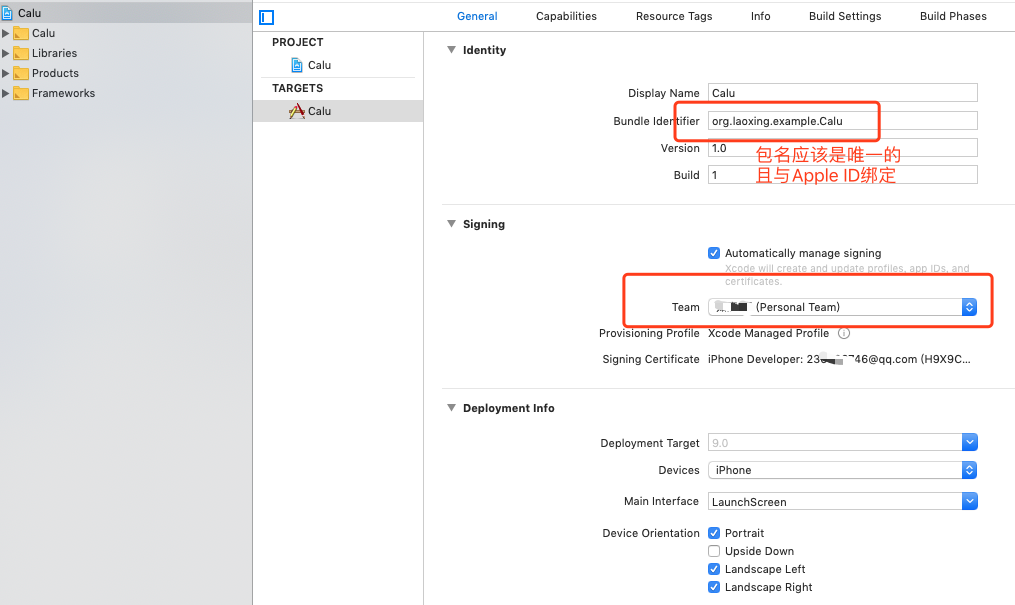Click the Calu project file icon in navigator
Viewport: 1015px width, 605px height.
[7, 12]
